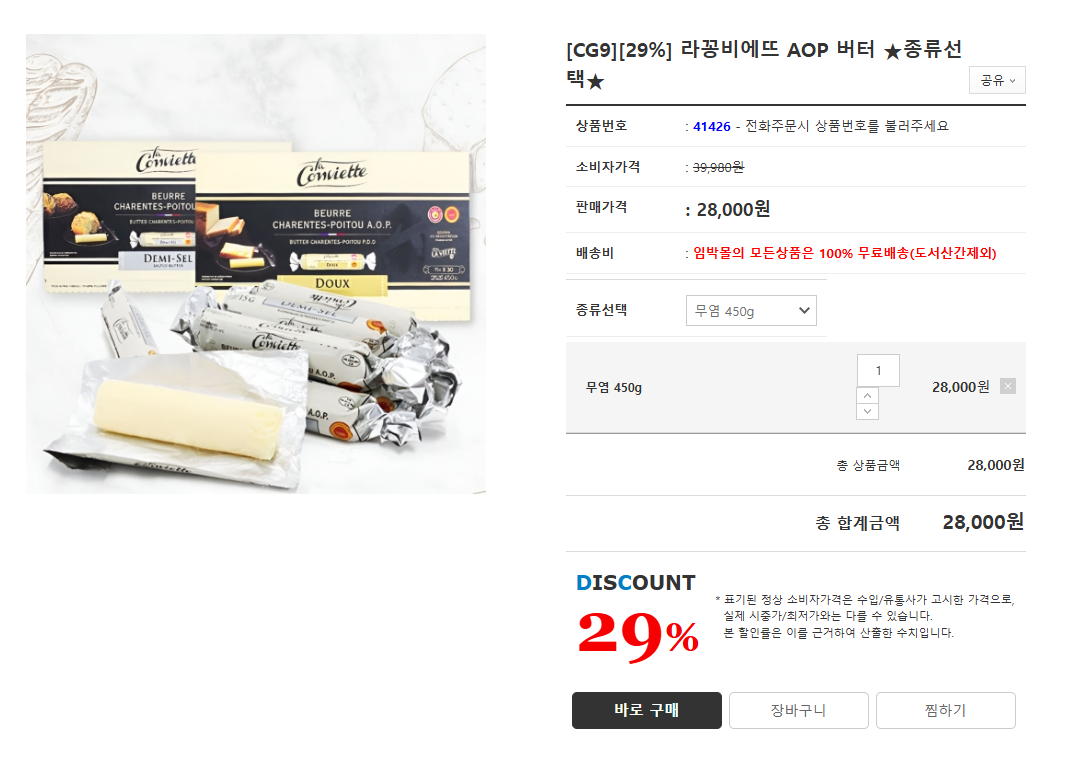Image resolution: width=1072 pixels, height=757 pixels.
Task: Add item with the 장바구니 cart button
Action: [x=799, y=710]
